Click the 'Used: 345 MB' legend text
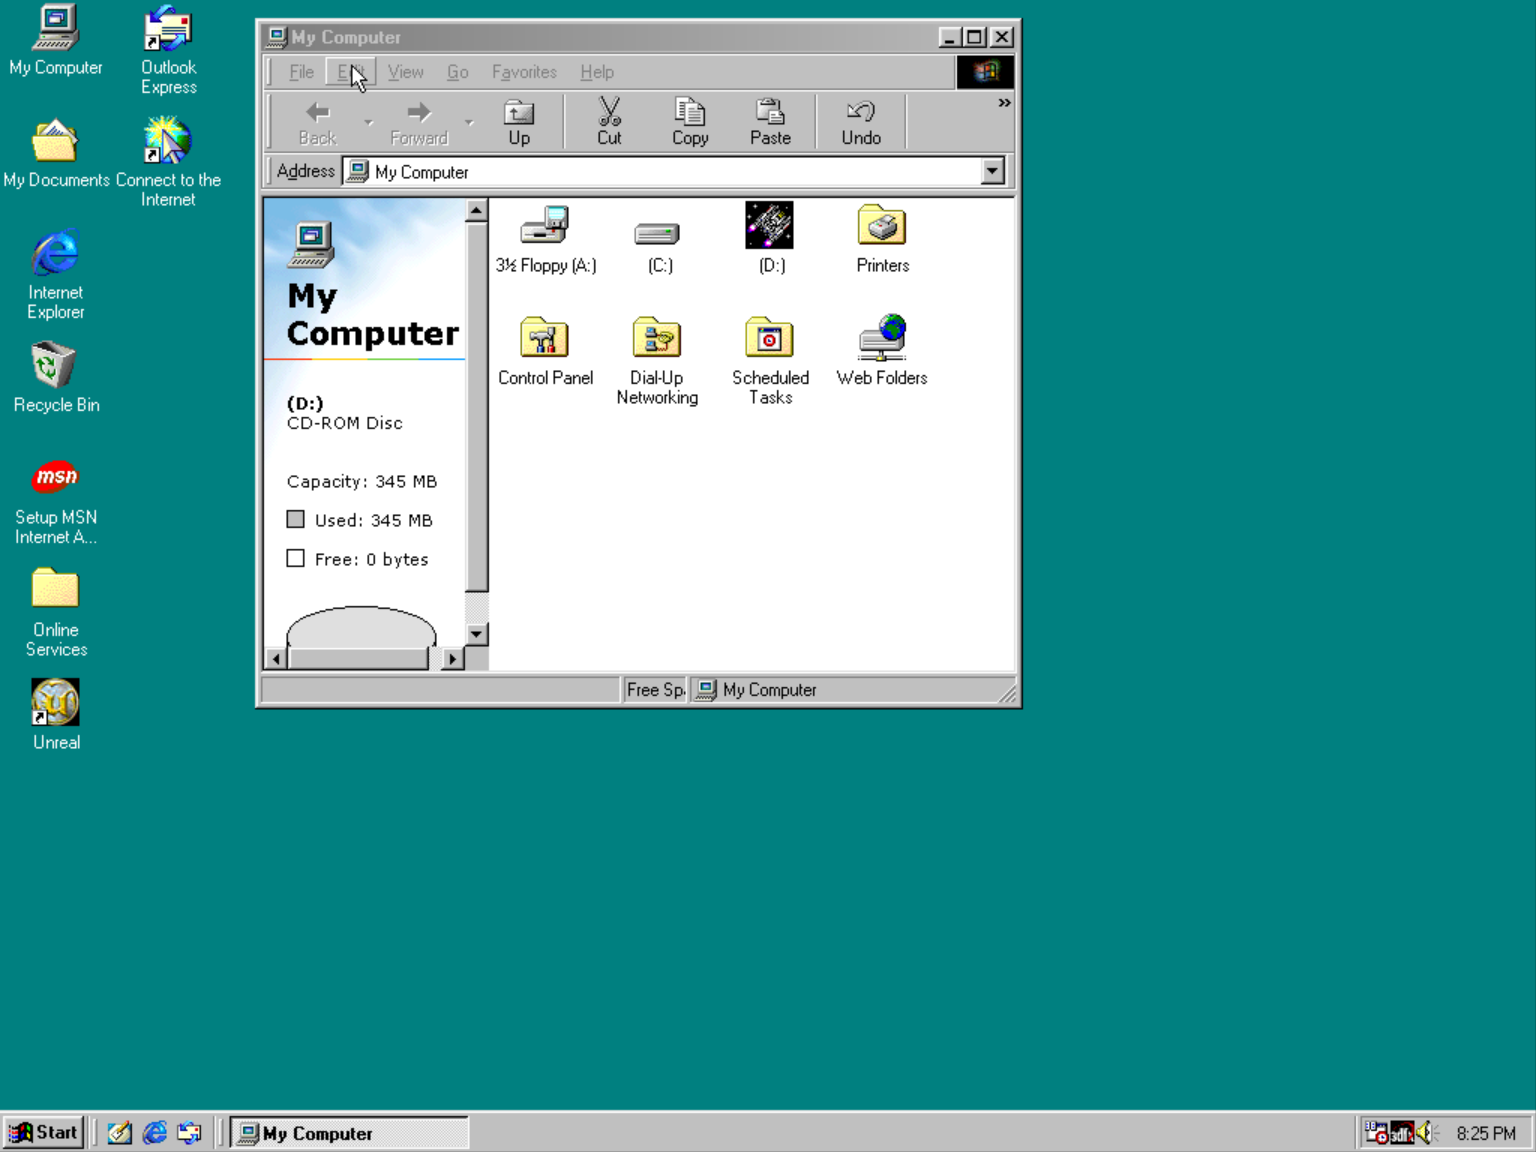The image size is (1536, 1152). coord(374,520)
